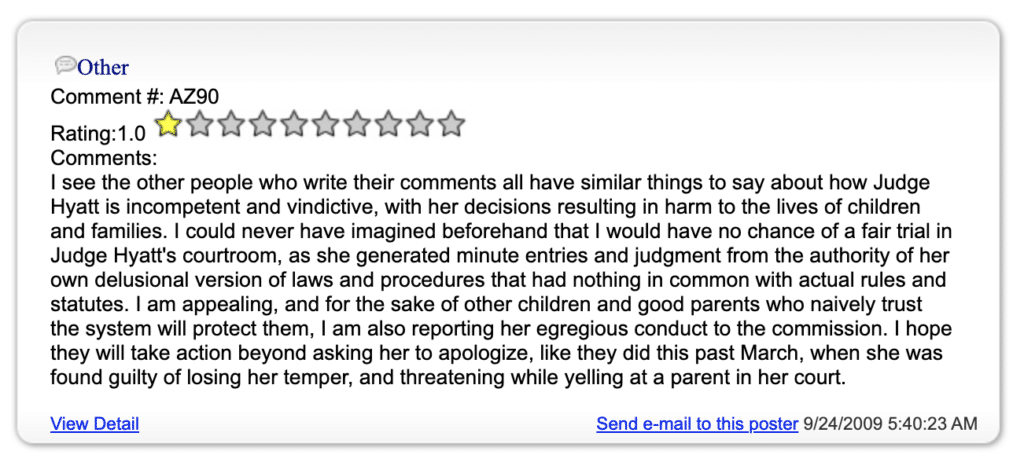Click the 9/24/2009 5:40:23 AM timestamp

(x=890, y=424)
